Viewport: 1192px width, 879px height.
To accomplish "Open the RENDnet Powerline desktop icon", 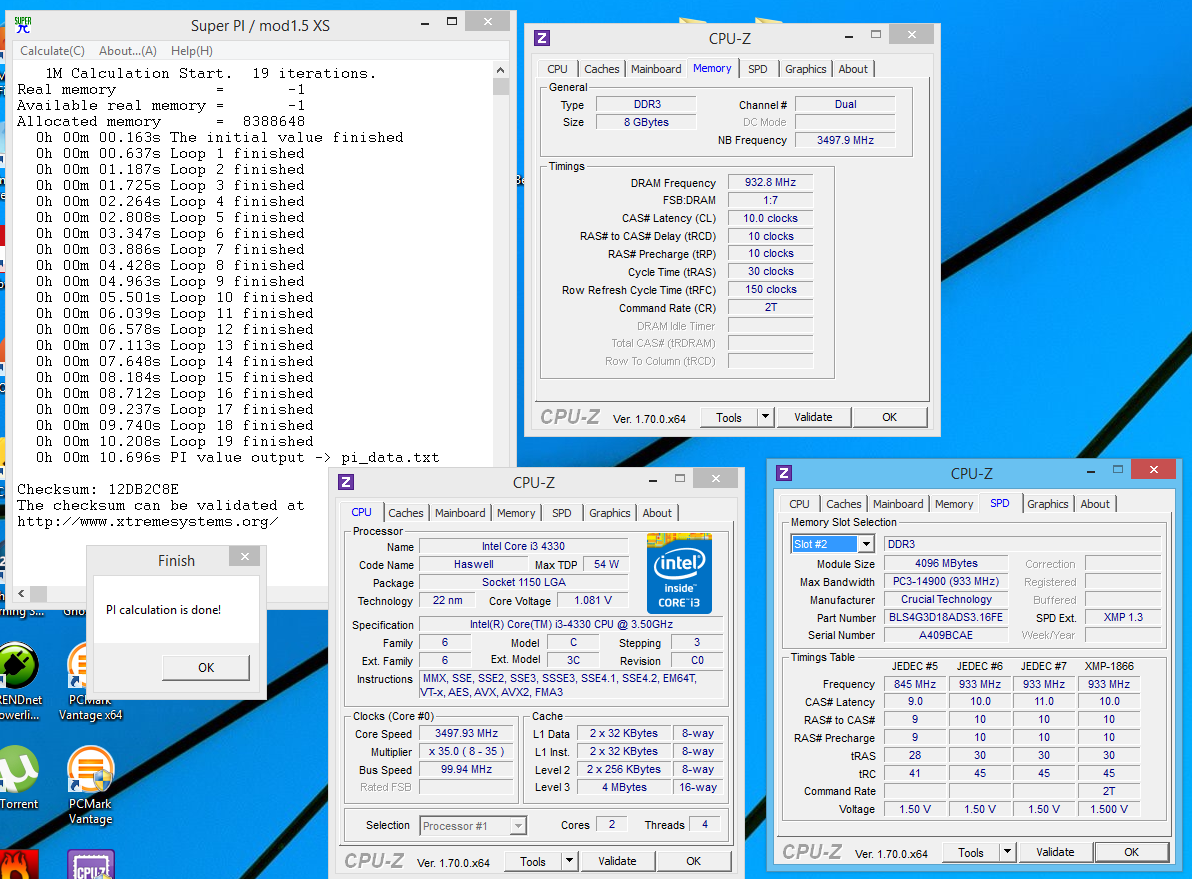I will [x=21, y=681].
